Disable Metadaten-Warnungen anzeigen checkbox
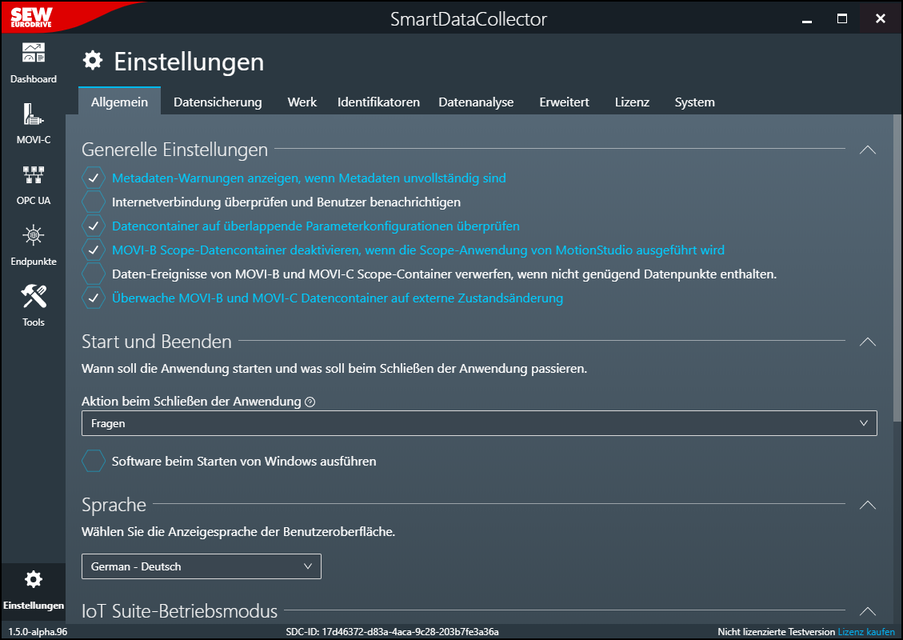This screenshot has height=640, width=903. click(x=93, y=178)
